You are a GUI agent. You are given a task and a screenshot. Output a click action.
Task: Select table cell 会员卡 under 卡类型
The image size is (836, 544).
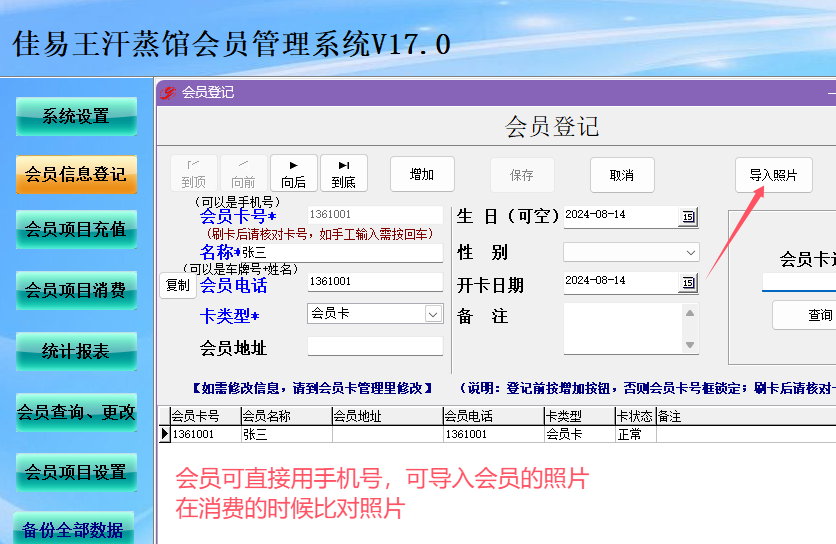[580, 434]
